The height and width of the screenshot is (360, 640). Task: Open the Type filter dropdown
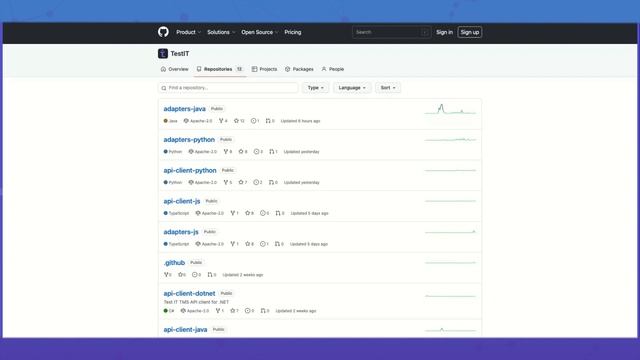[316, 88]
